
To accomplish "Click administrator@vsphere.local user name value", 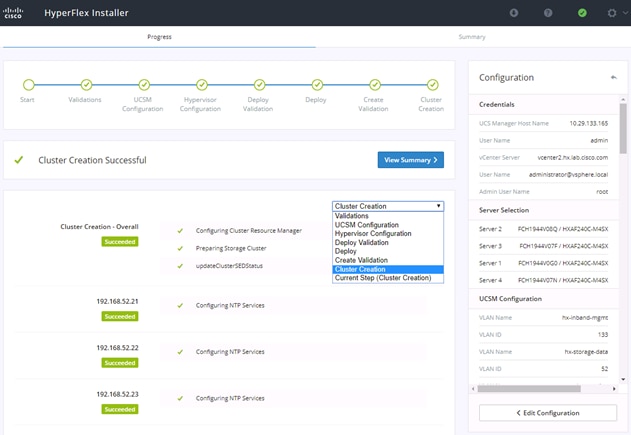I will [568, 175].
